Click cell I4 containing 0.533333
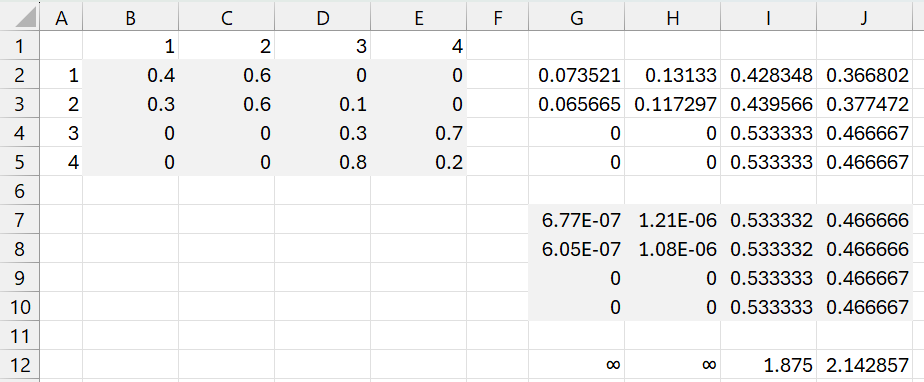This screenshot has width=924, height=382. point(768,132)
